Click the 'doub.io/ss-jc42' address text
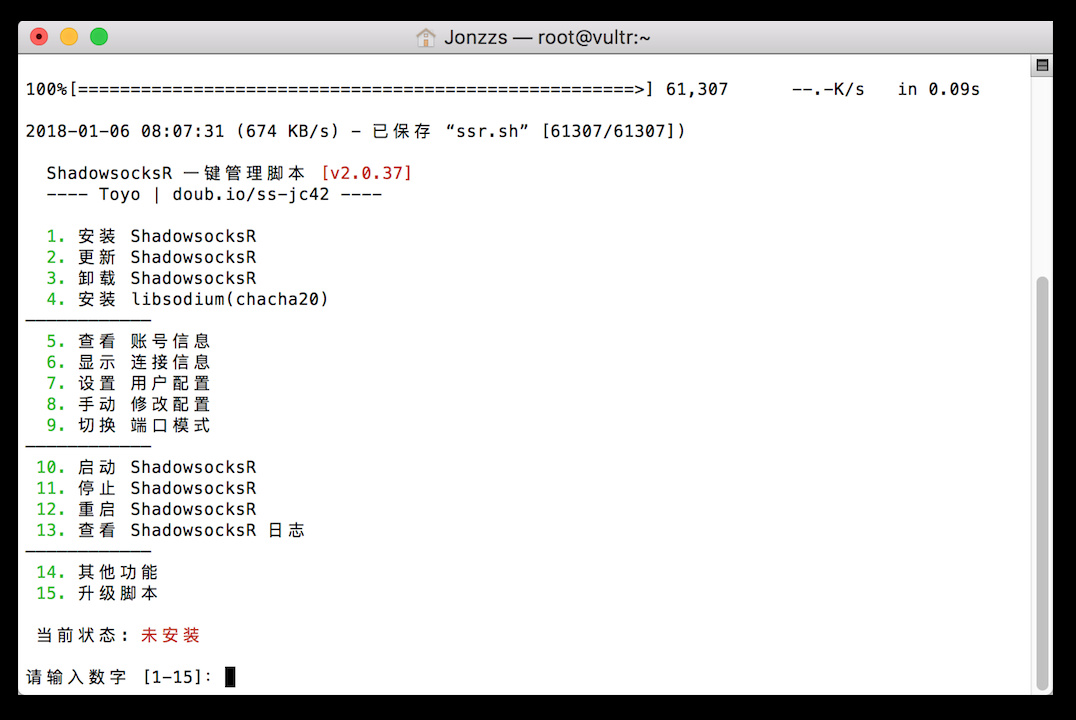 (x=250, y=194)
